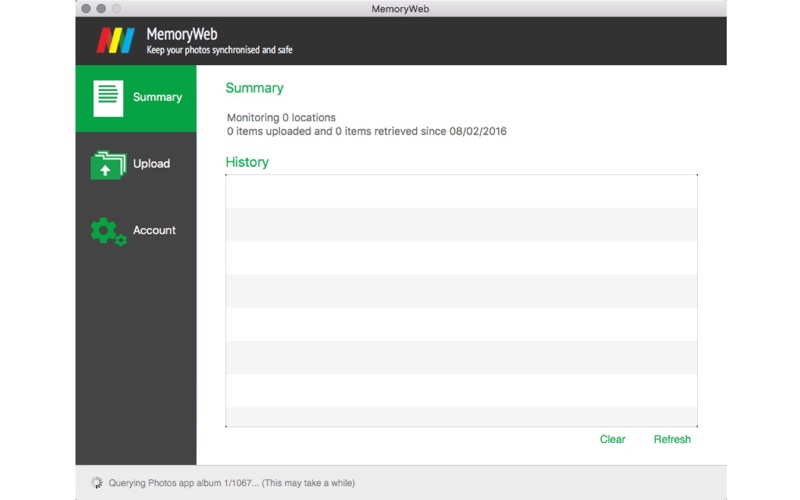Click the colorful MemoryWeb logo

coord(116,41)
